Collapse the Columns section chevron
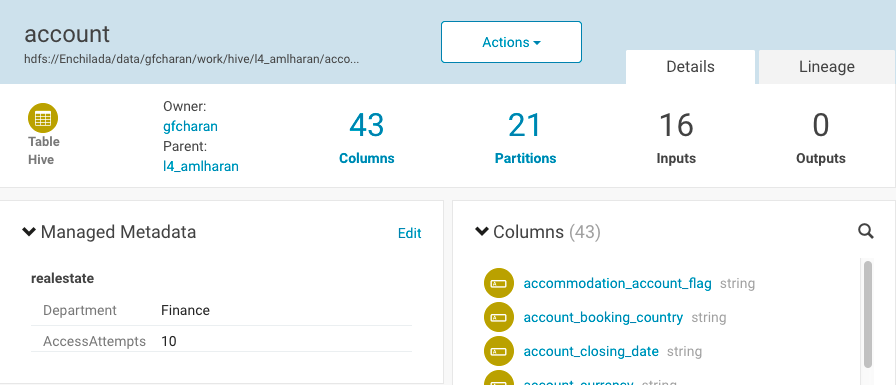 click(x=482, y=231)
